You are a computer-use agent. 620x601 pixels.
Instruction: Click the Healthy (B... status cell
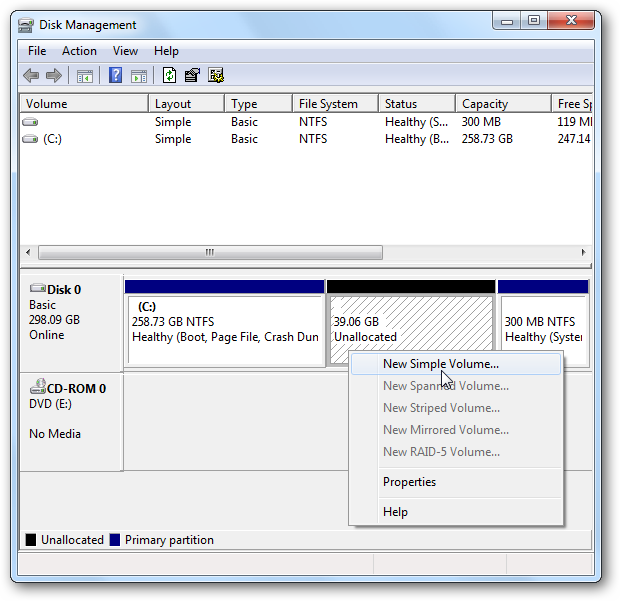coord(417,139)
